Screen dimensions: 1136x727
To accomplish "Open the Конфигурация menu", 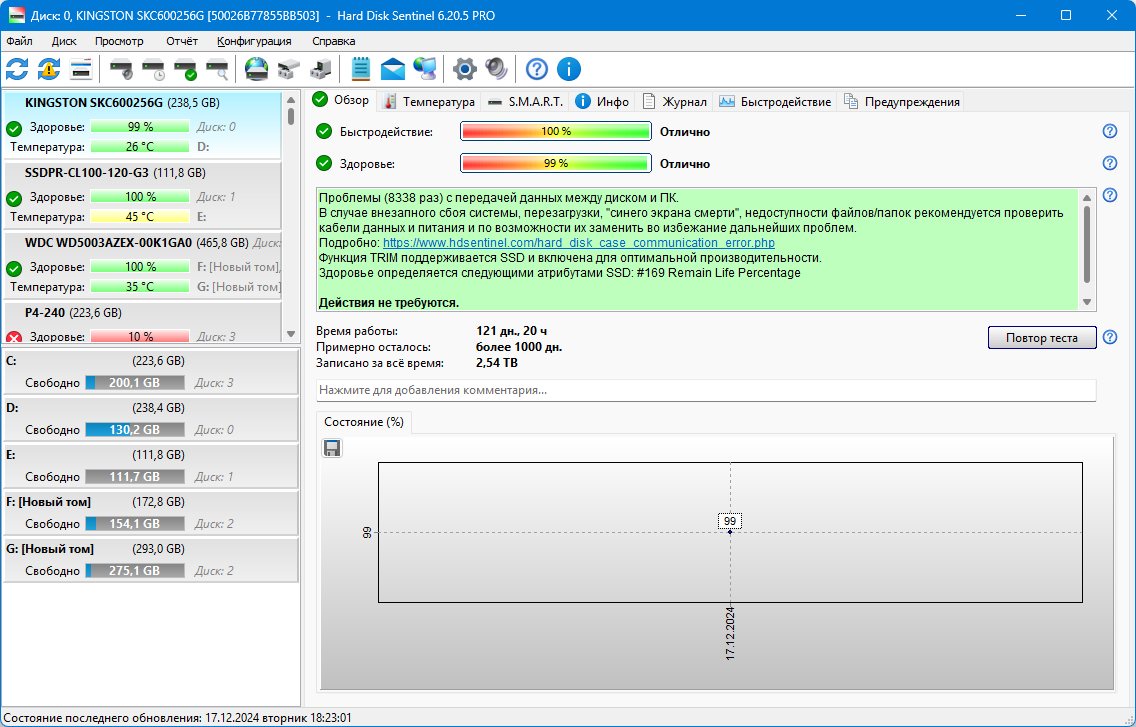I will point(254,41).
